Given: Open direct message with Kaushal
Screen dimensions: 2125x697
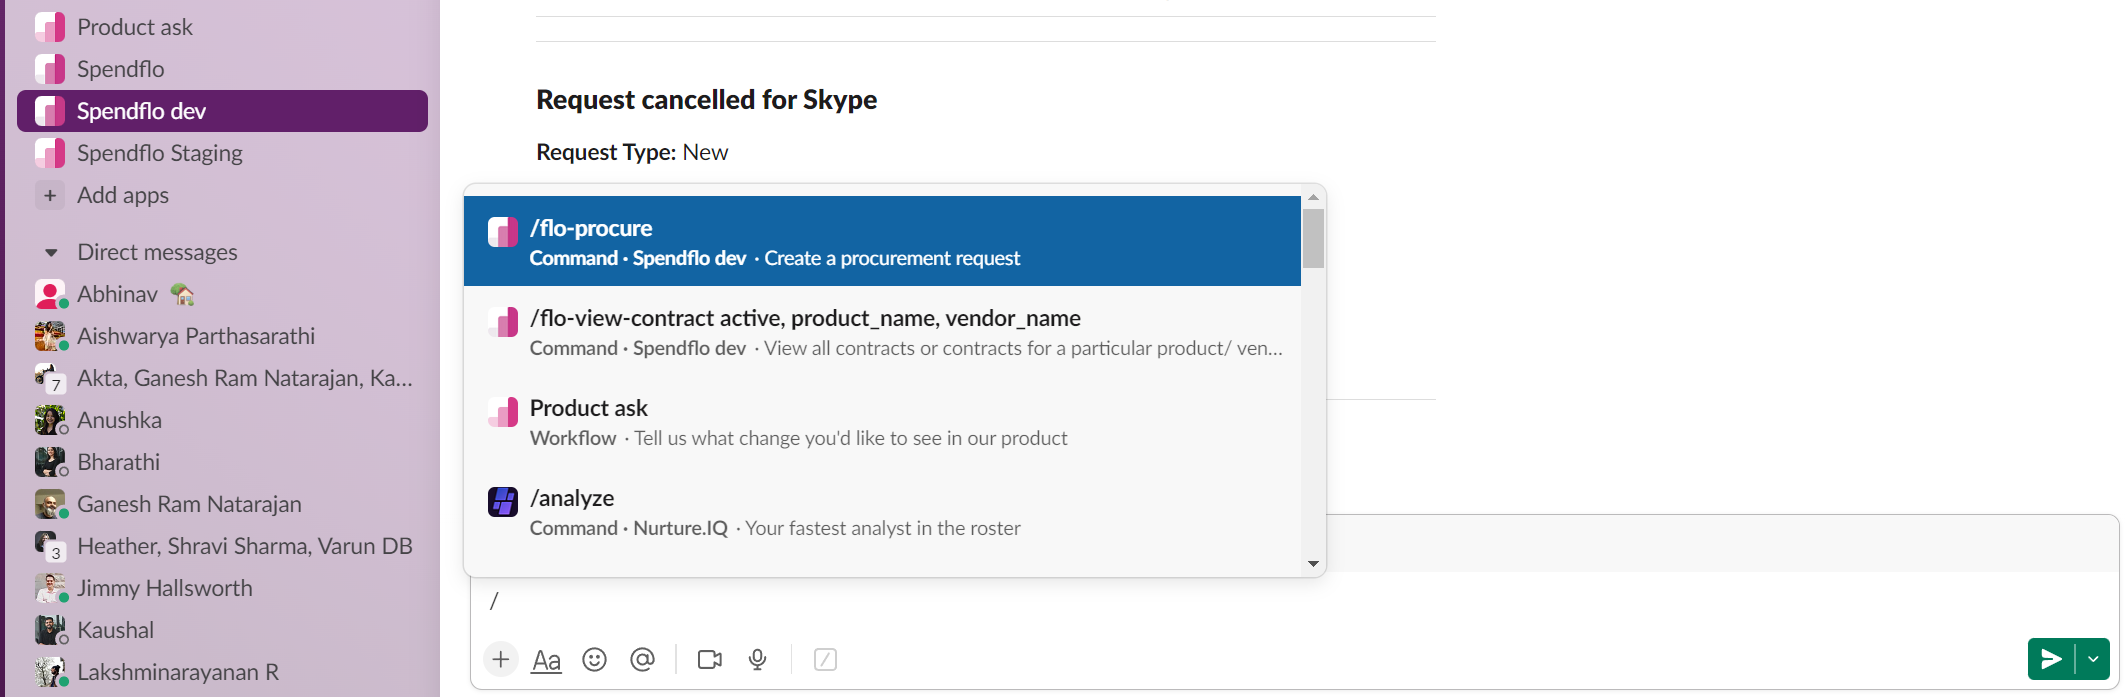Looking at the screenshot, I should (222, 630).
